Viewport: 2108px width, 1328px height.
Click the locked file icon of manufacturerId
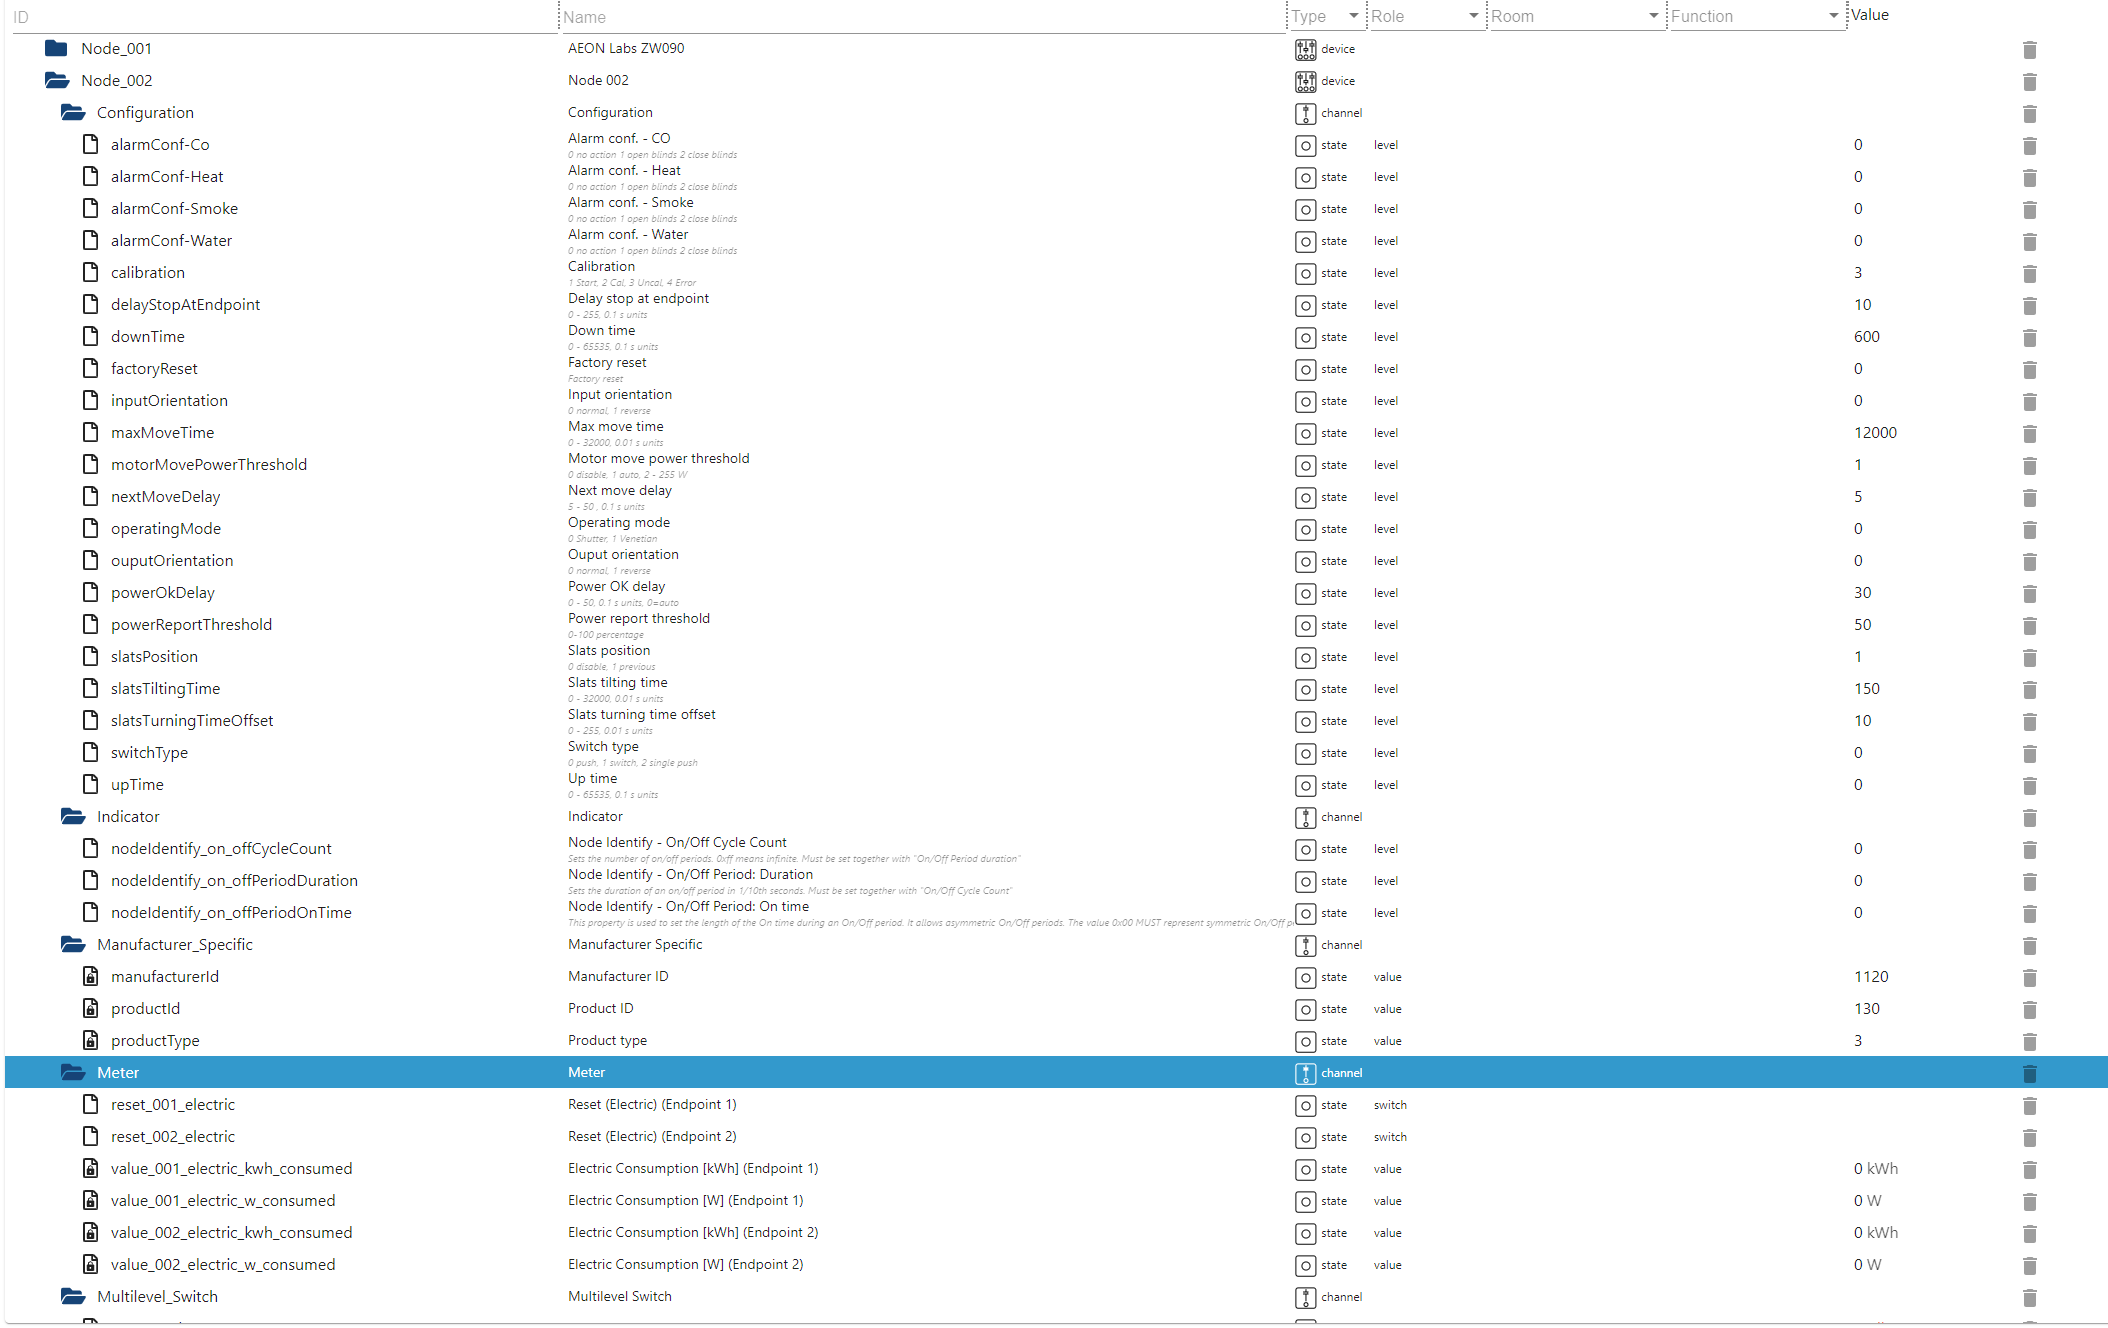pos(91,977)
